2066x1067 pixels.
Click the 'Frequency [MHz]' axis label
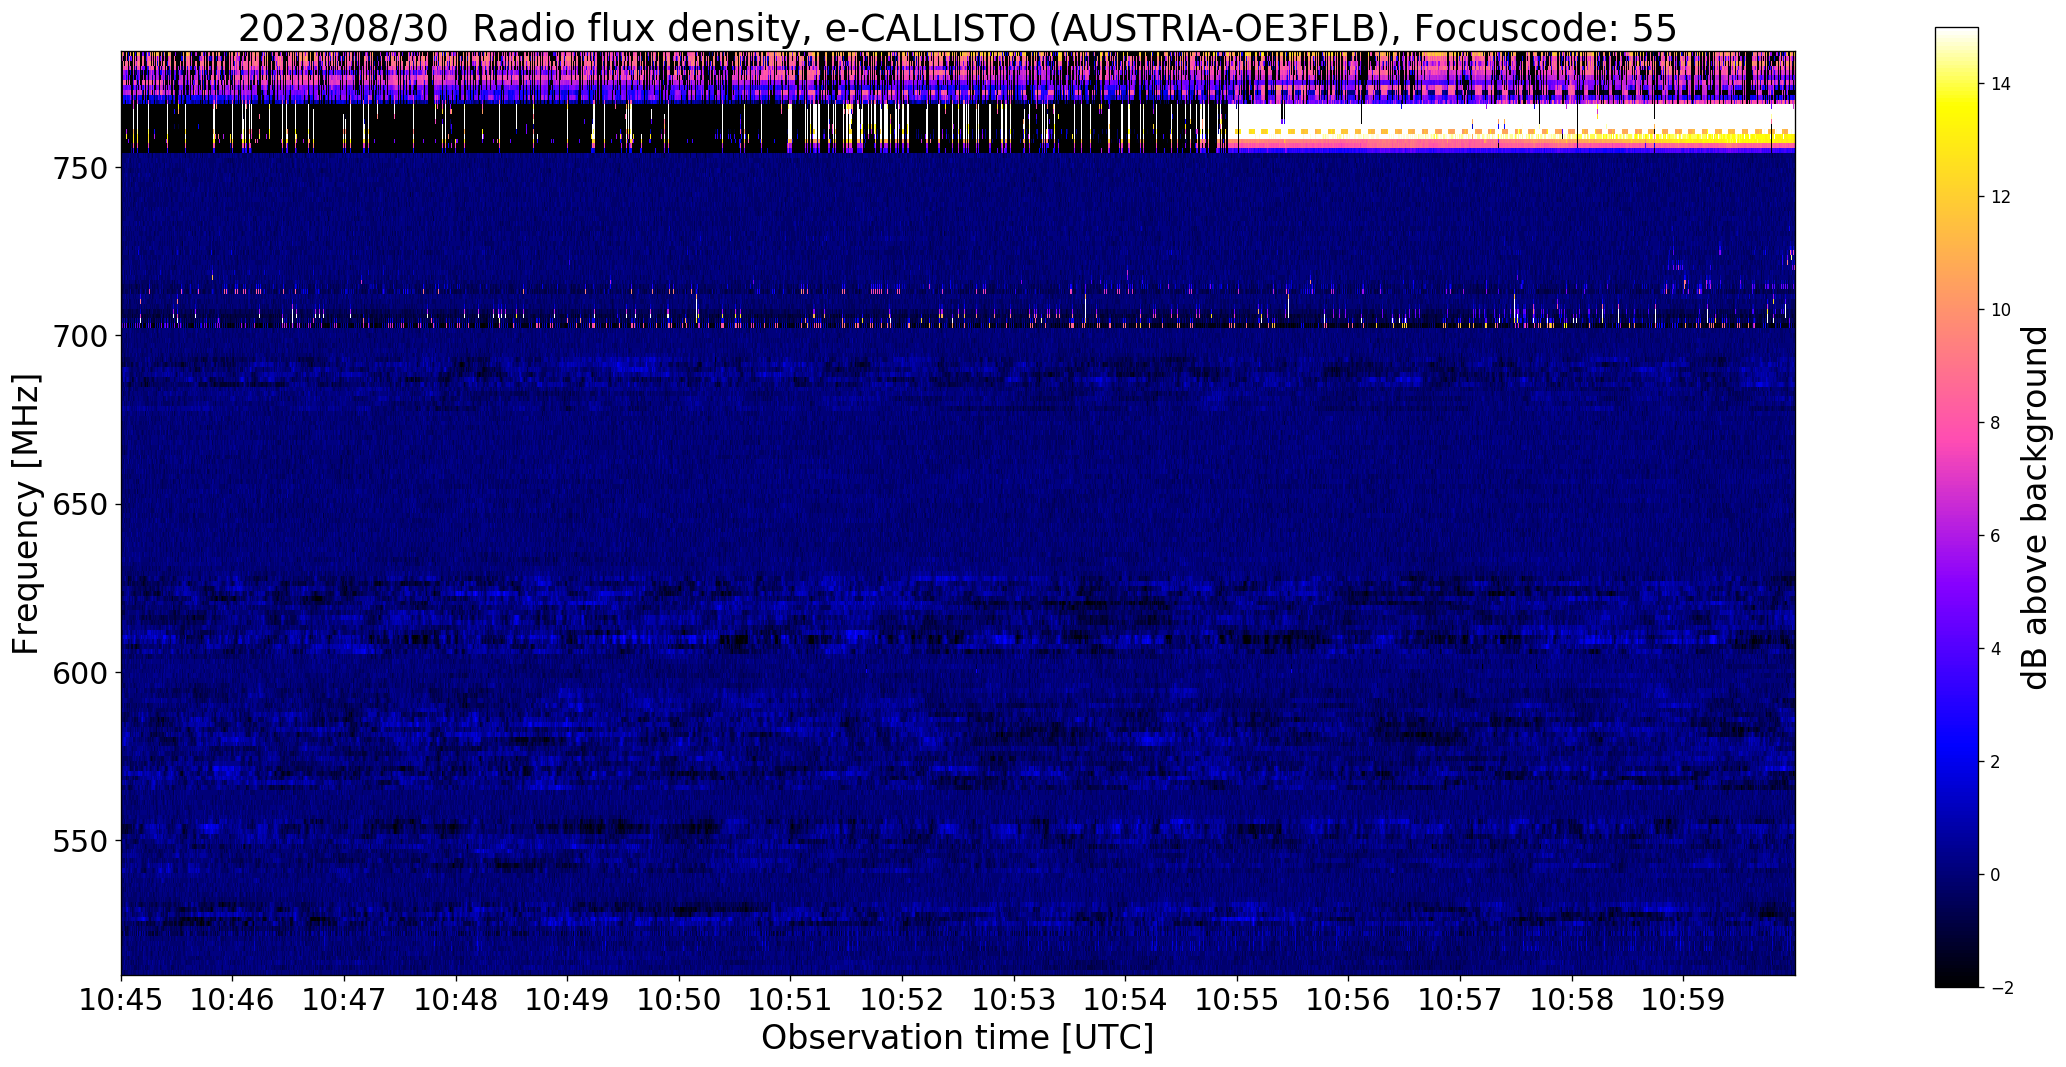[x=27, y=514]
